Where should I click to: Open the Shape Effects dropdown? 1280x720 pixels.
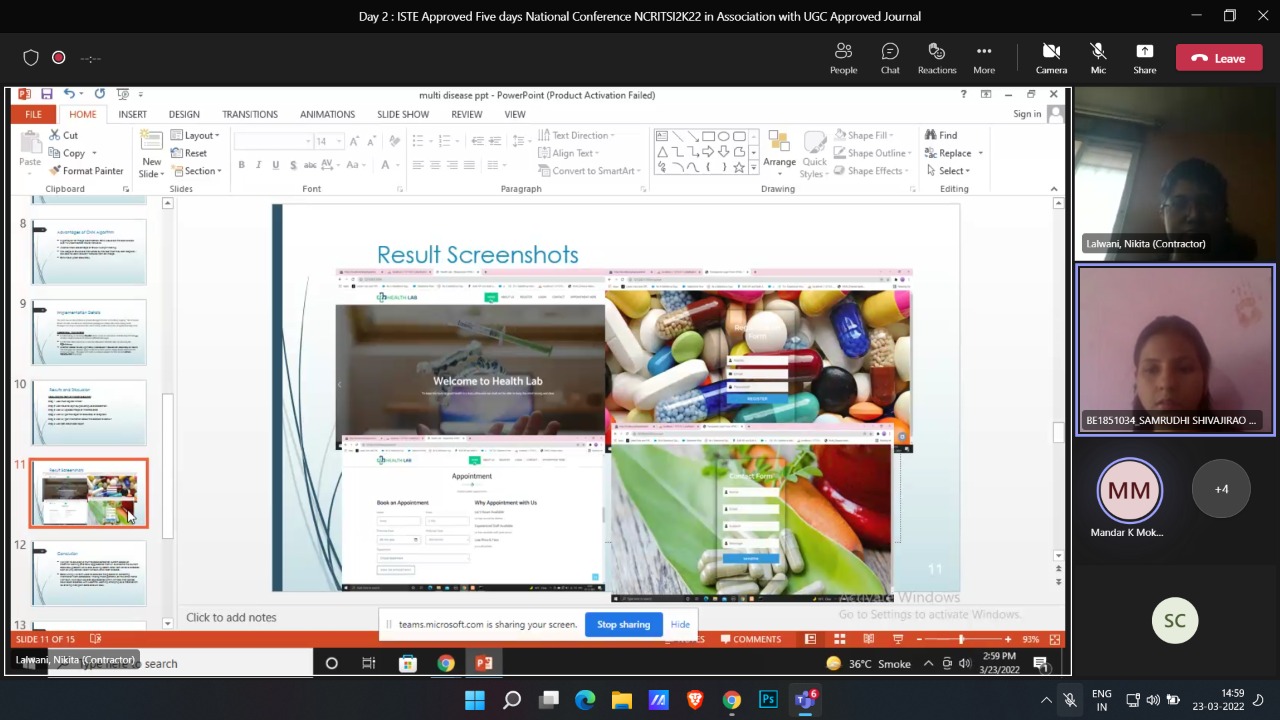pos(871,171)
